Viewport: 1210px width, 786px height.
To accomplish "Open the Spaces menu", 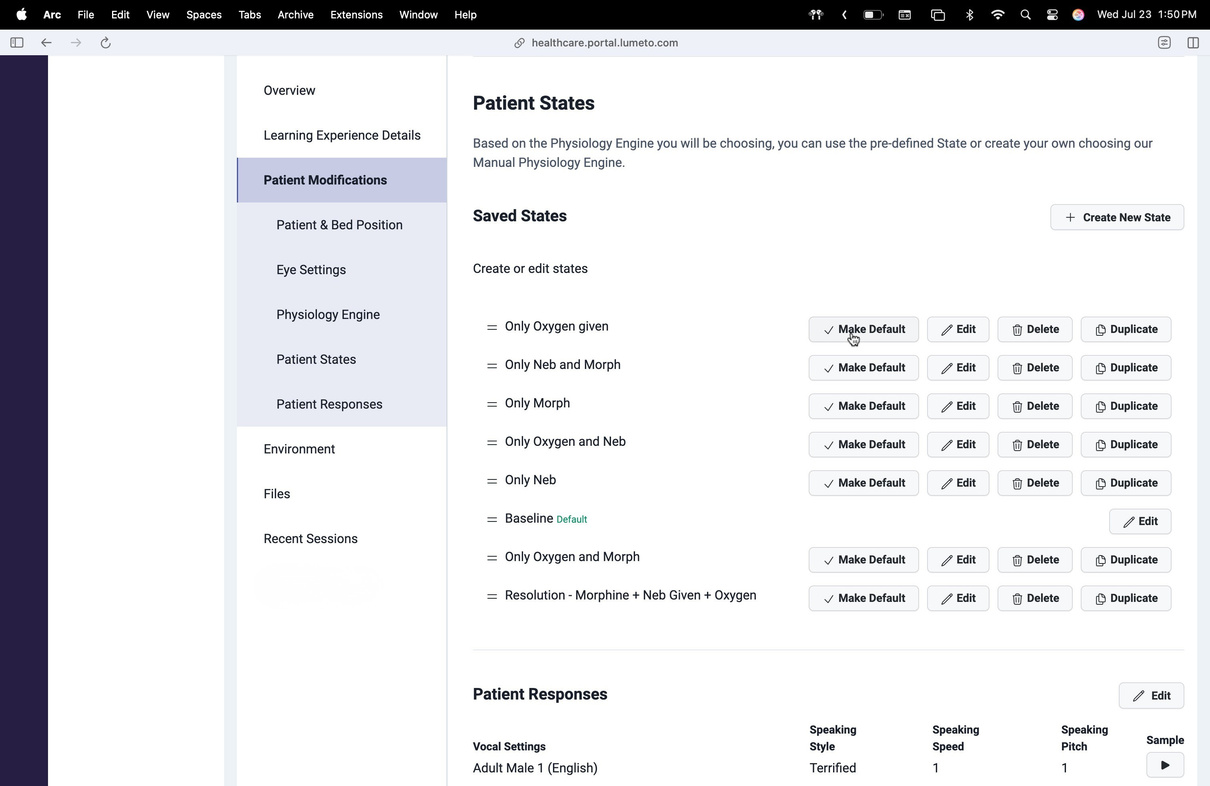I will point(204,15).
